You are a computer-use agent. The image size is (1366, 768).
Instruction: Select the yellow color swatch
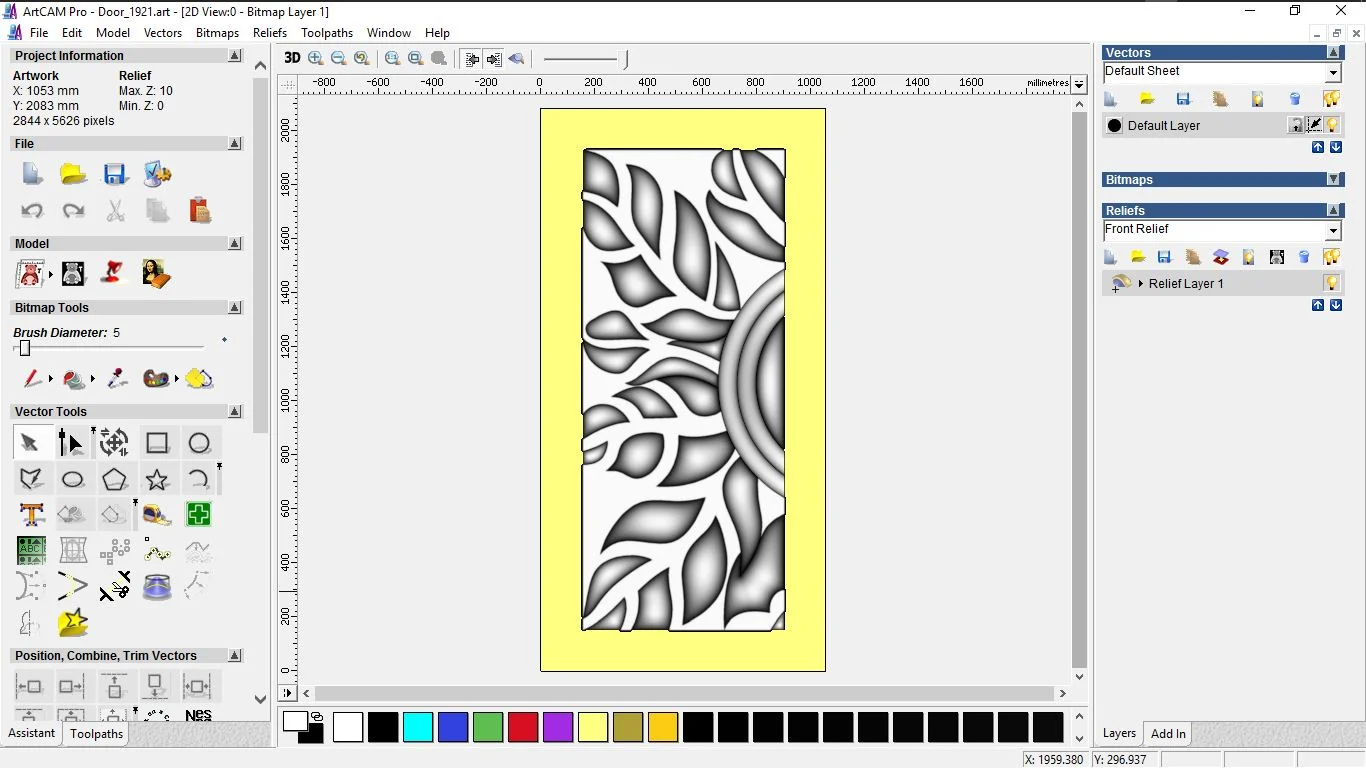(593, 727)
